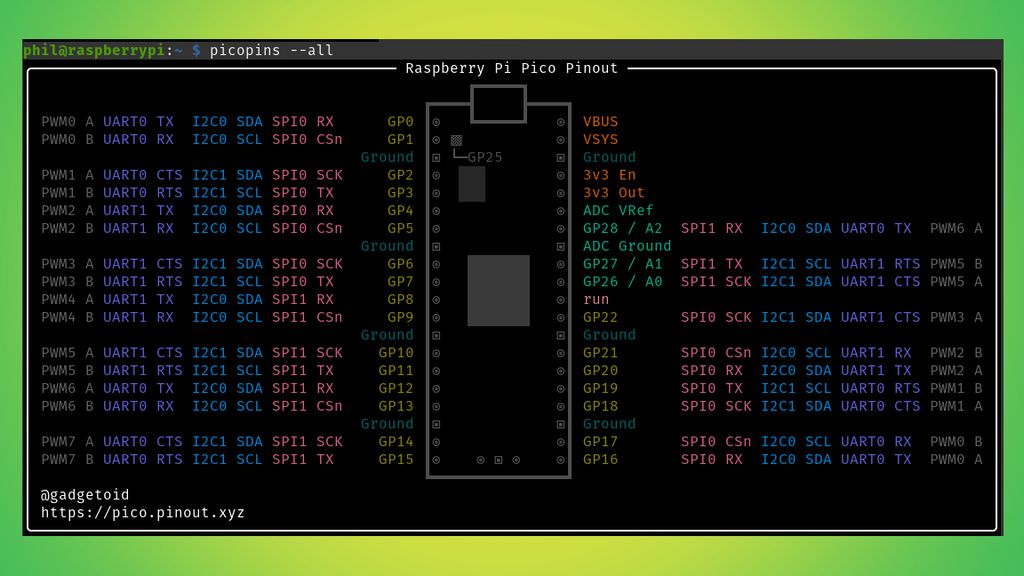Select the USB connector at the board's top
This screenshot has width=1024, height=576.
(500, 102)
